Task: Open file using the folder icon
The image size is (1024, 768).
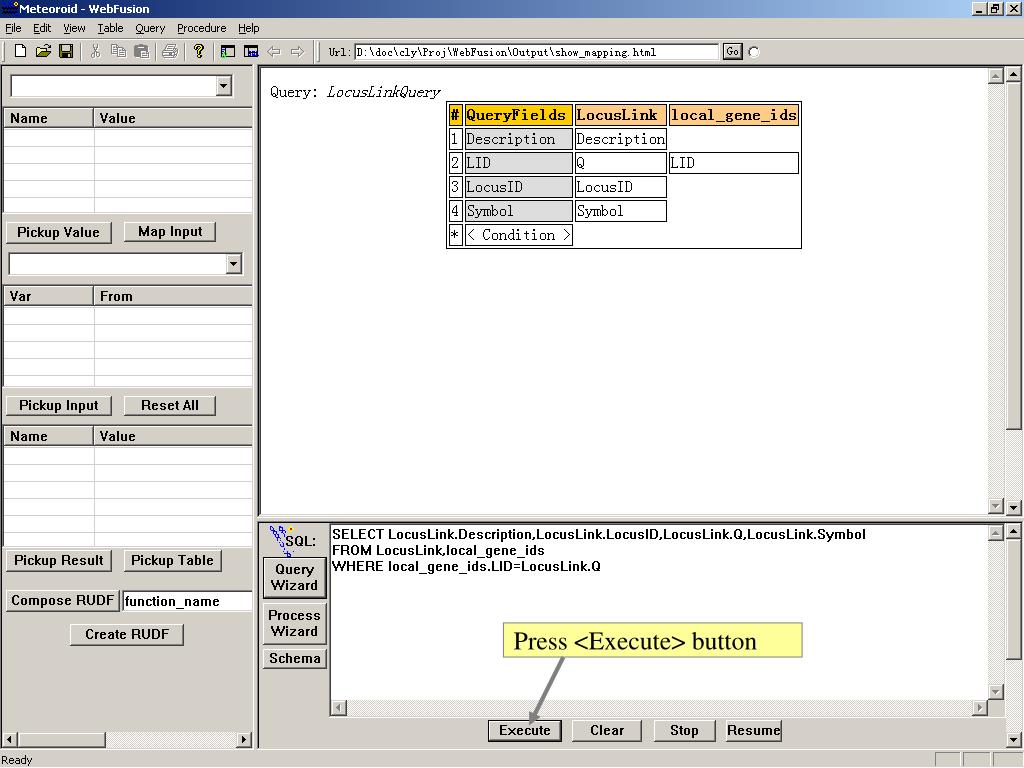Action: pos(43,51)
